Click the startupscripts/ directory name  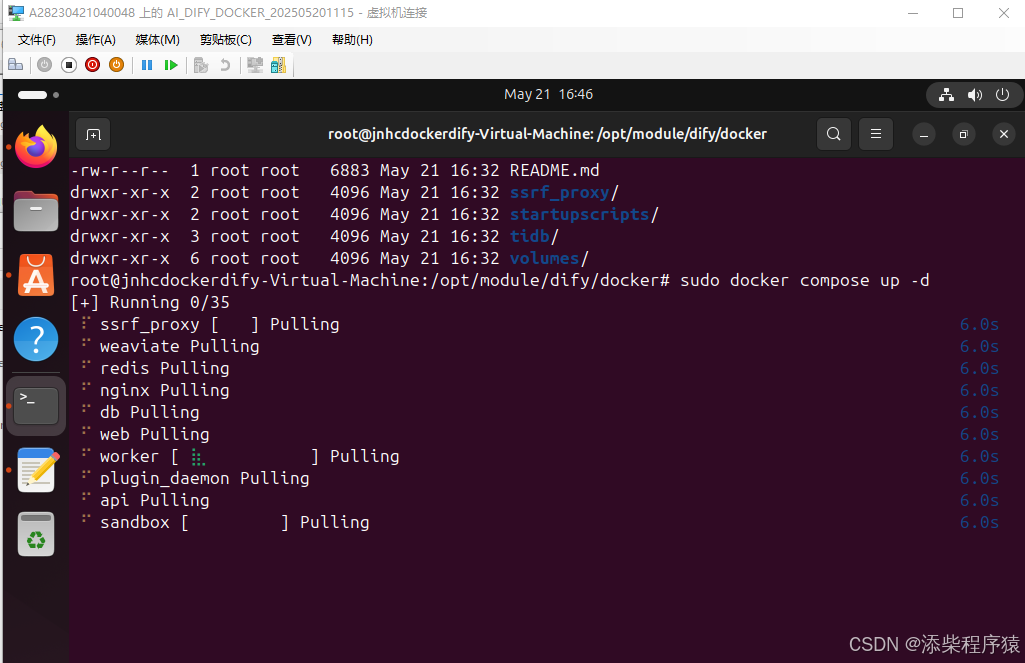(584, 214)
